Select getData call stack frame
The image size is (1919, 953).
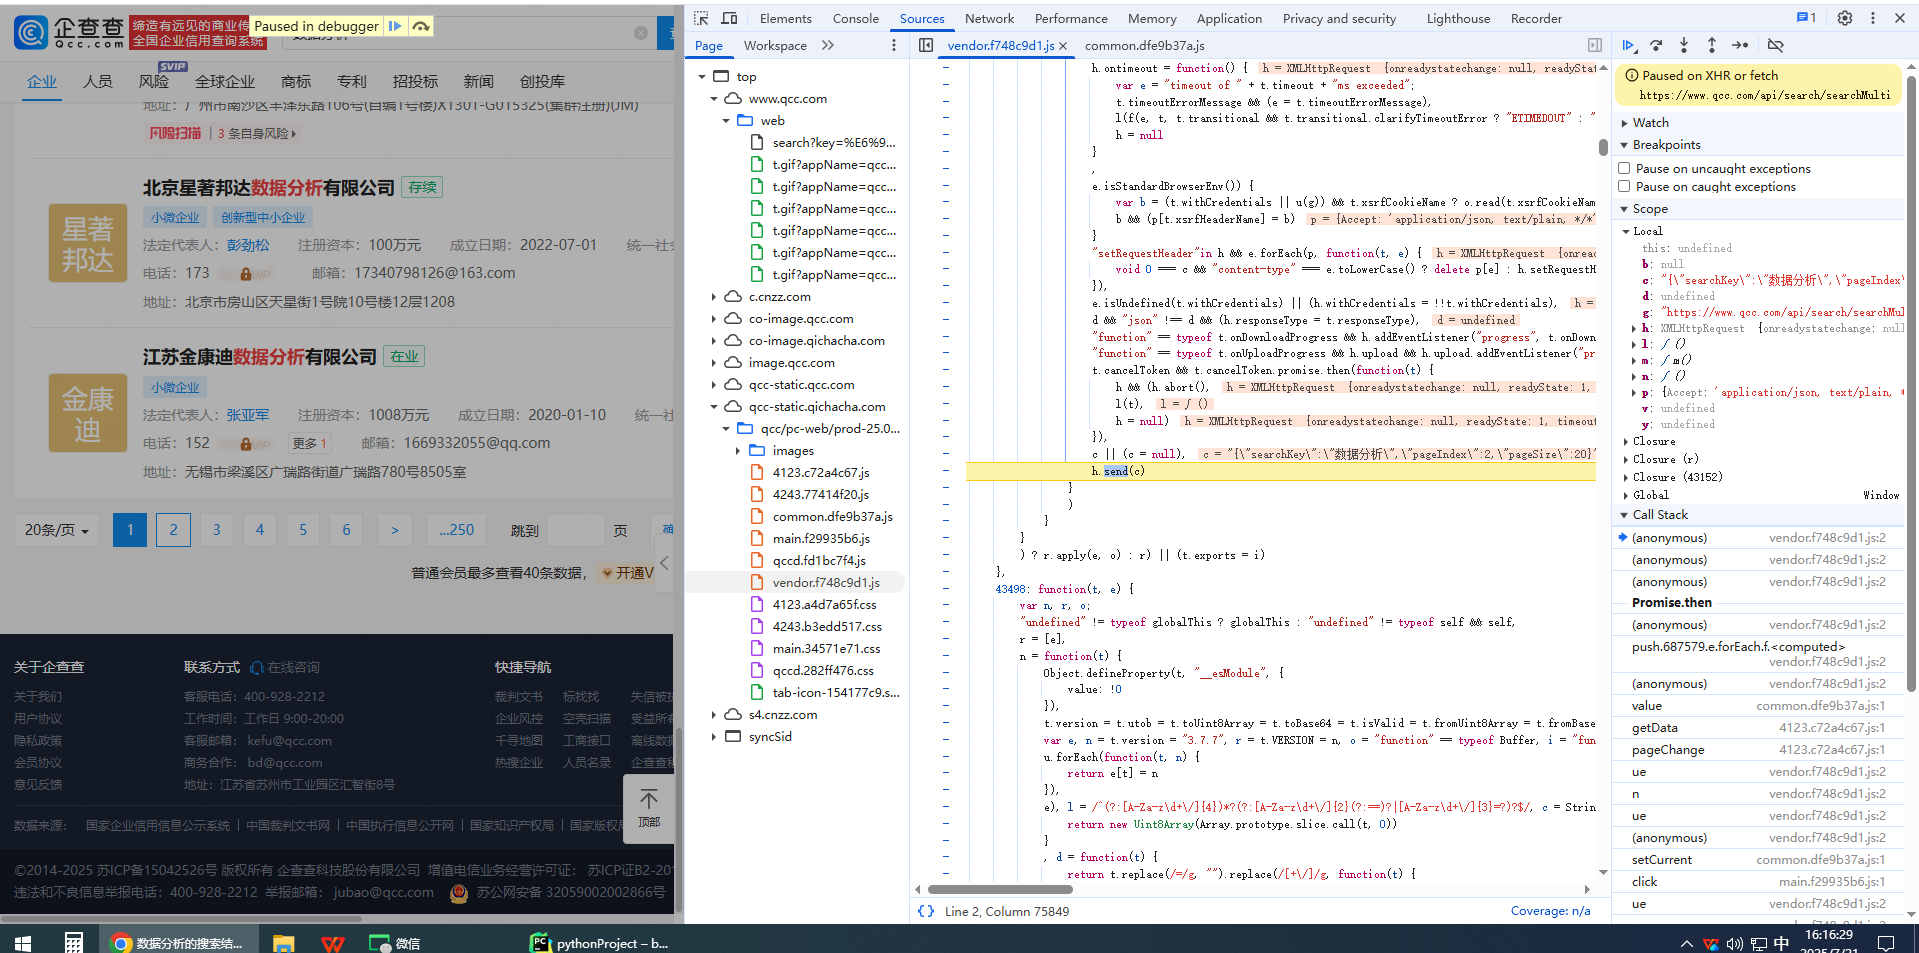point(1759,728)
